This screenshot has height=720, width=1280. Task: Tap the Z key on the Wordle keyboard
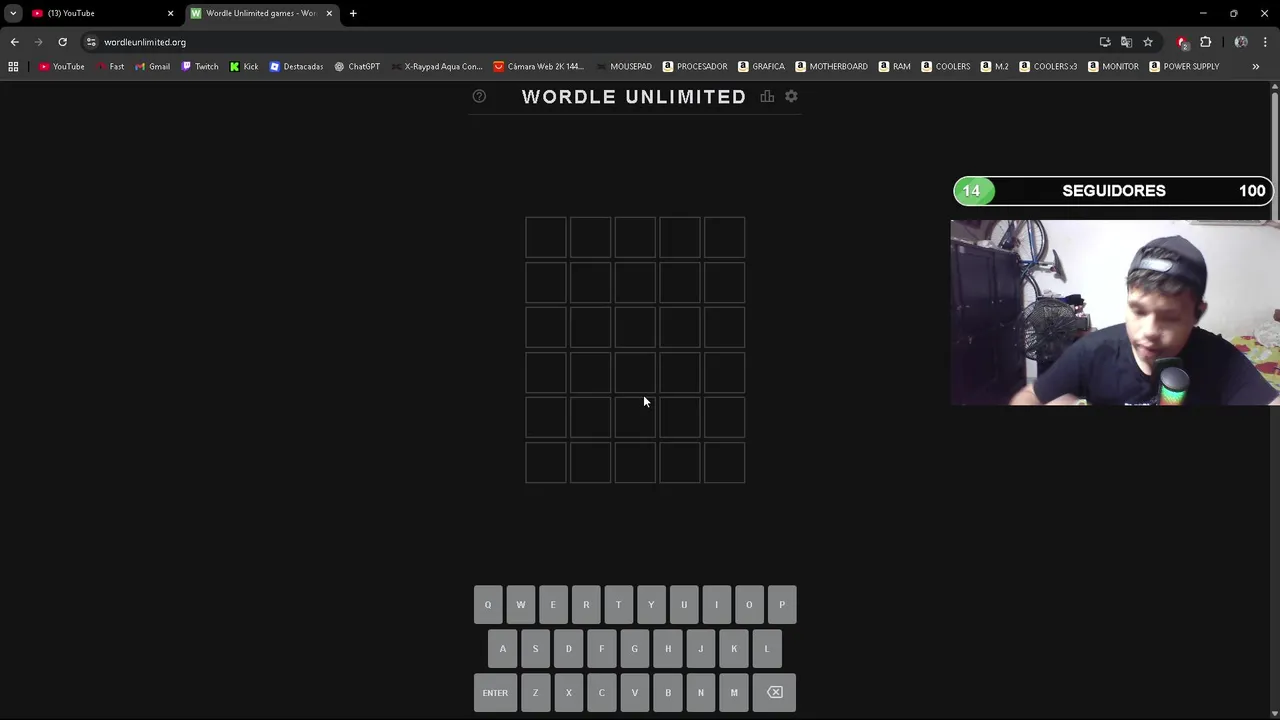(535, 692)
